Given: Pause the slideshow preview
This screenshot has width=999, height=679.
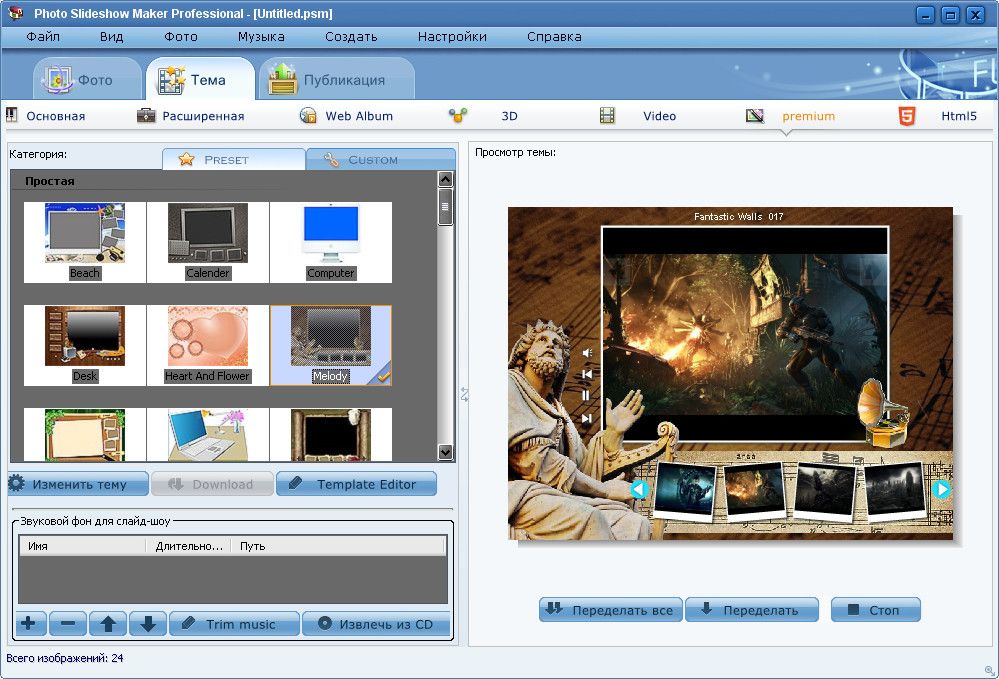Looking at the screenshot, I should (587, 396).
